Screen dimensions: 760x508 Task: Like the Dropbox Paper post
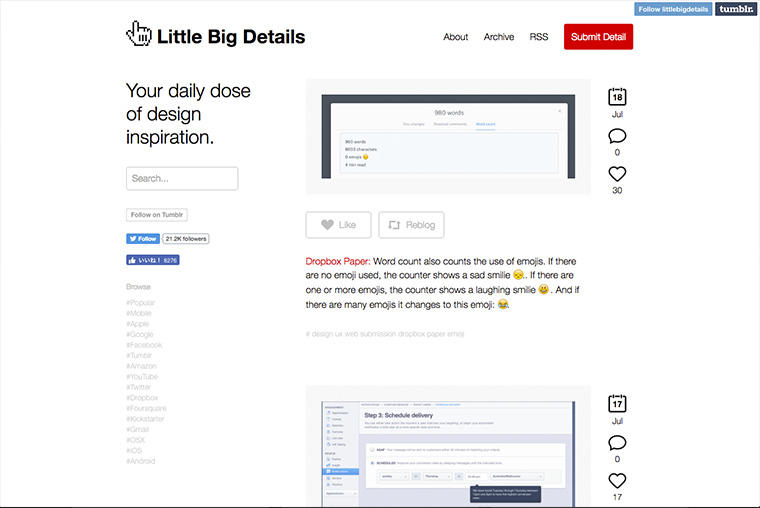tap(338, 225)
